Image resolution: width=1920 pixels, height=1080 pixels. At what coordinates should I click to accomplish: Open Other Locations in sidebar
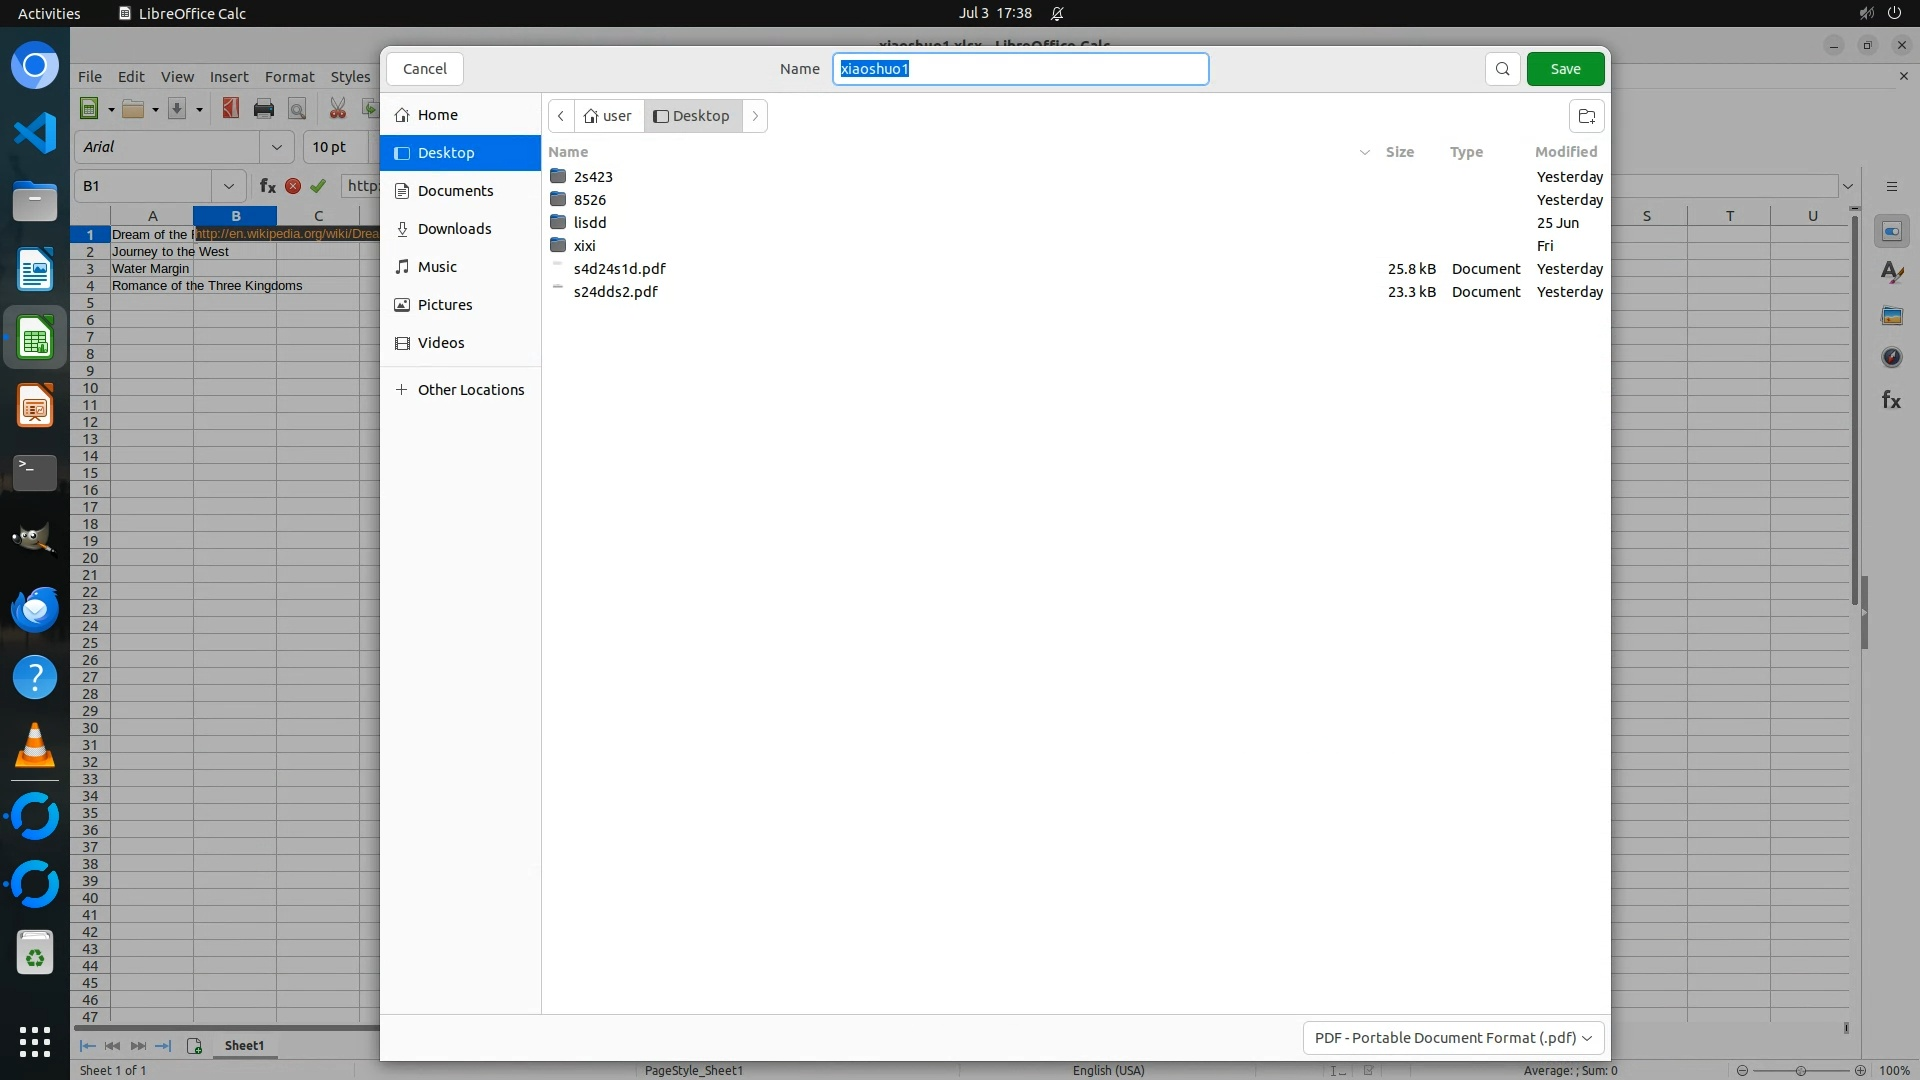(x=470, y=390)
